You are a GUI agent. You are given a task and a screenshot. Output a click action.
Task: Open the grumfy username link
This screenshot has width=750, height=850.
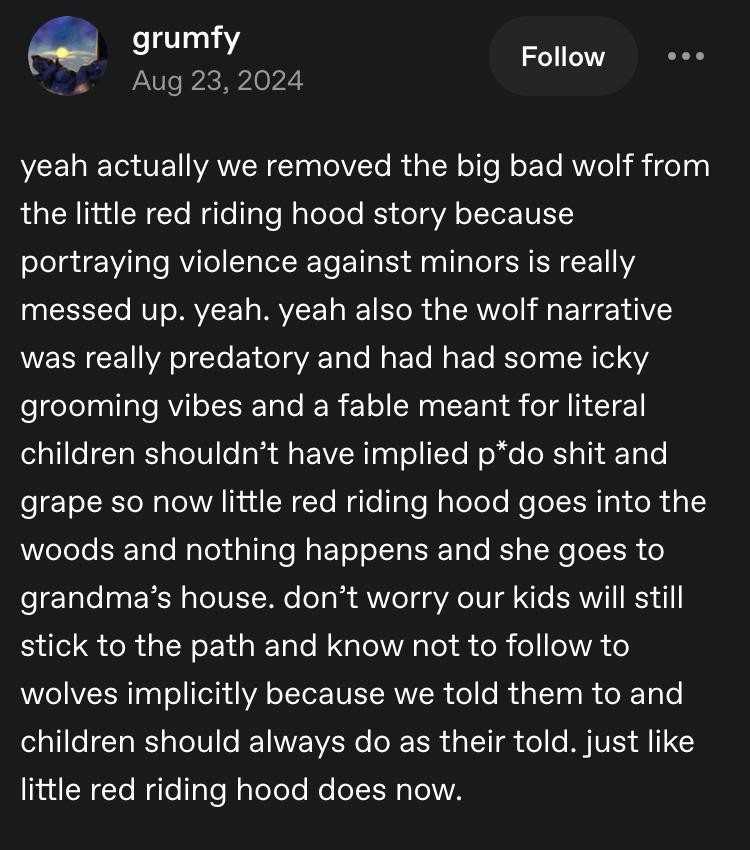point(186,39)
